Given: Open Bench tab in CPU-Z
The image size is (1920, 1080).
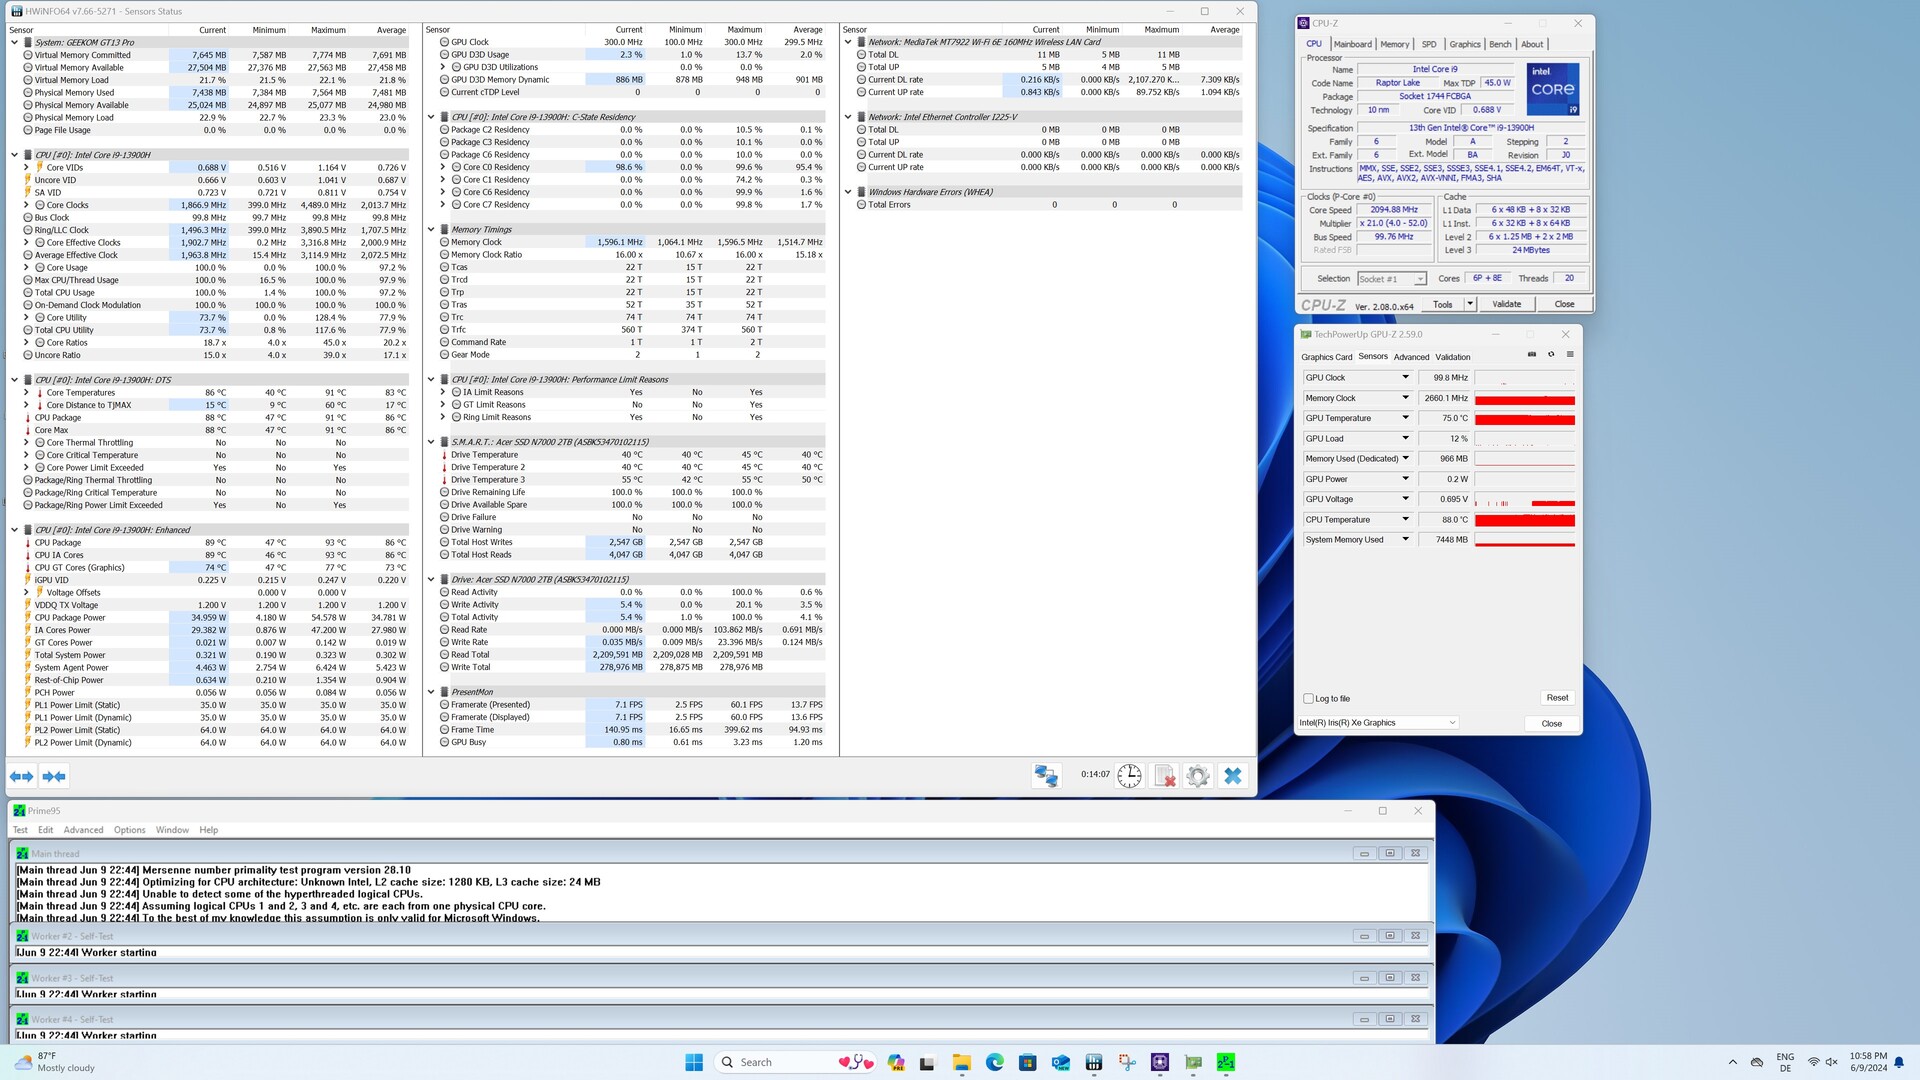Looking at the screenshot, I should pyautogui.click(x=1500, y=44).
